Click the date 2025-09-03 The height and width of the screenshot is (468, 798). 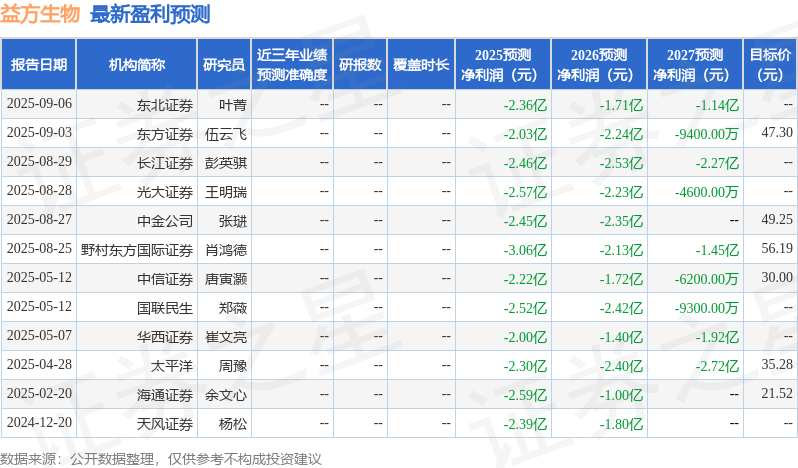[x=39, y=133]
